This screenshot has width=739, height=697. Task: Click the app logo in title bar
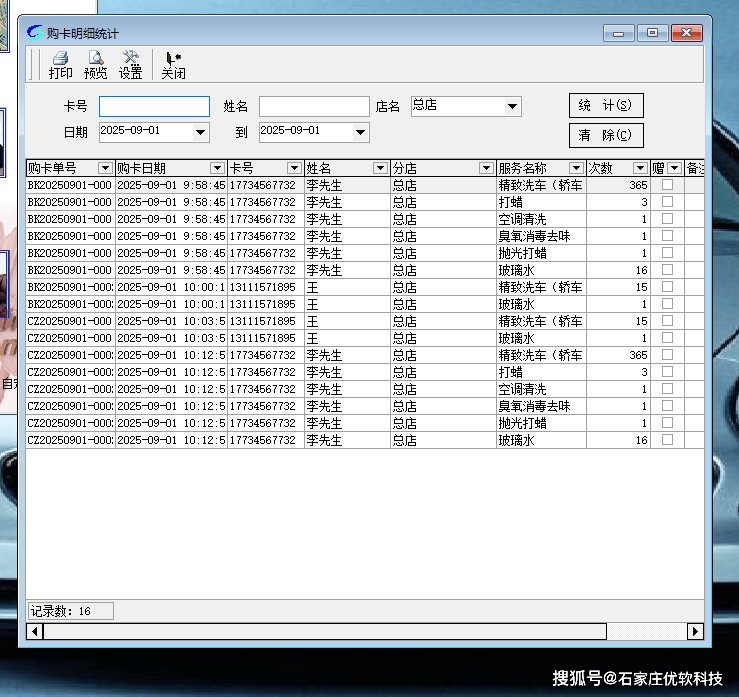point(34,33)
